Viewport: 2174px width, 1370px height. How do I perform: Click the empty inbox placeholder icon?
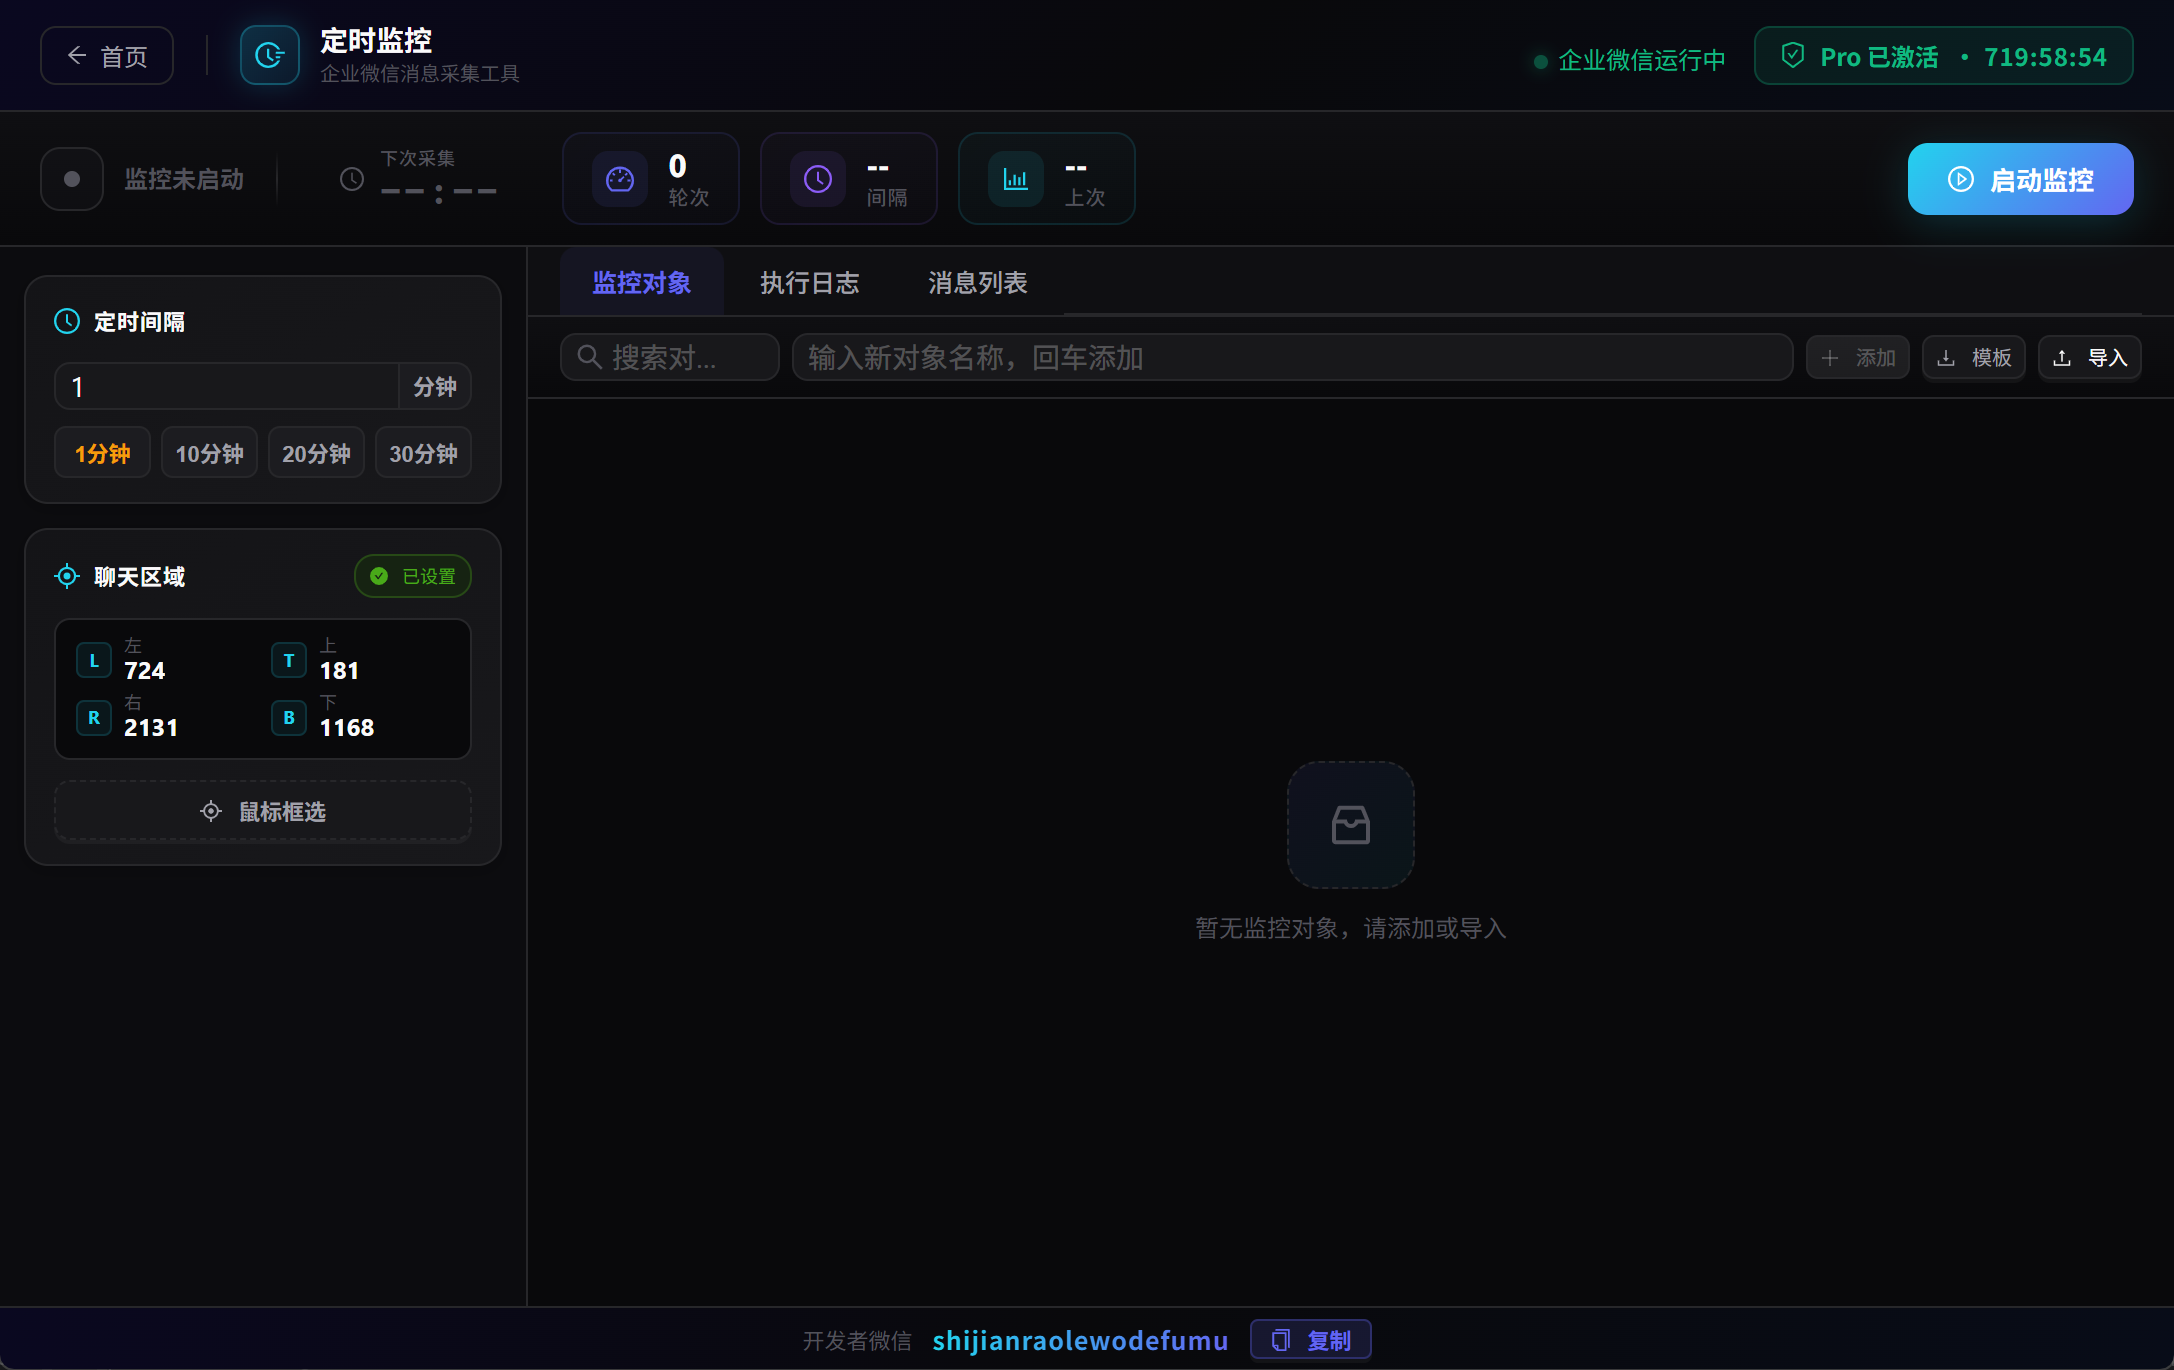click(1350, 825)
